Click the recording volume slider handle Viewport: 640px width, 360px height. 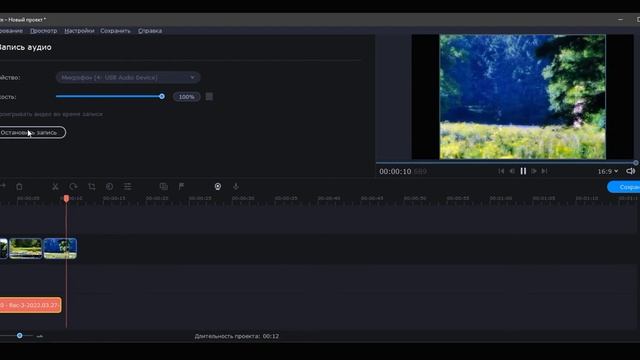(162, 96)
